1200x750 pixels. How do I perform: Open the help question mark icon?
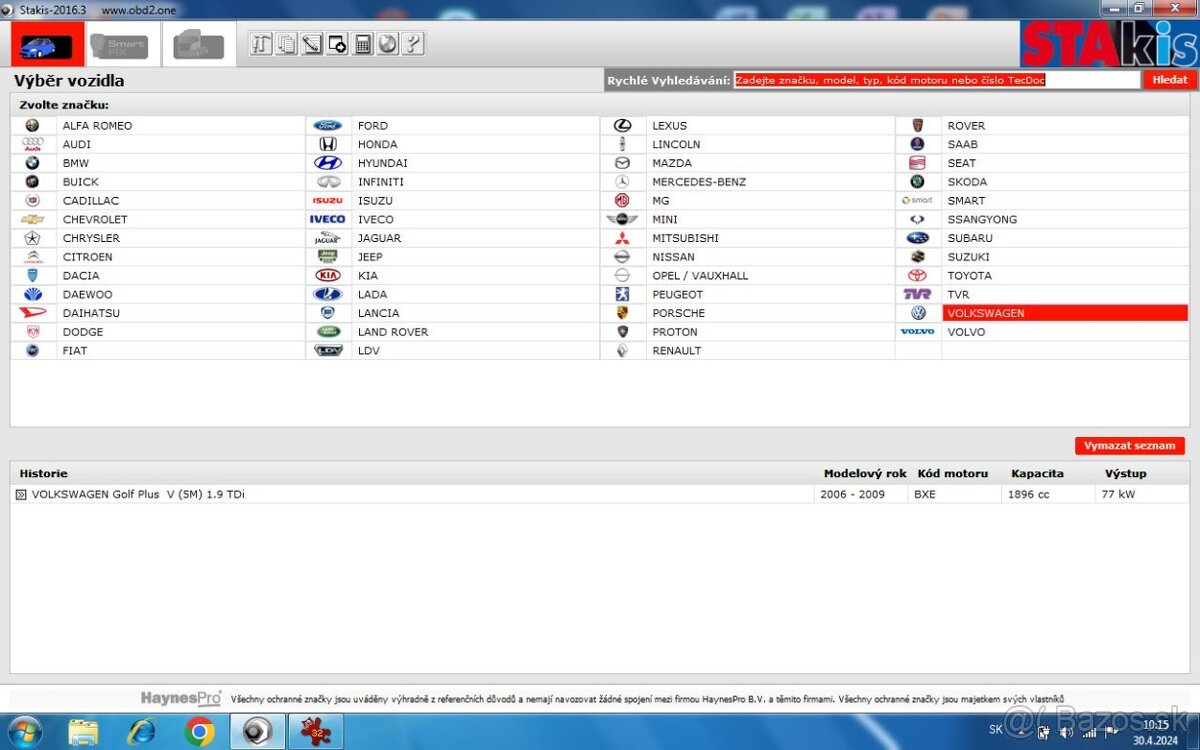(x=412, y=44)
